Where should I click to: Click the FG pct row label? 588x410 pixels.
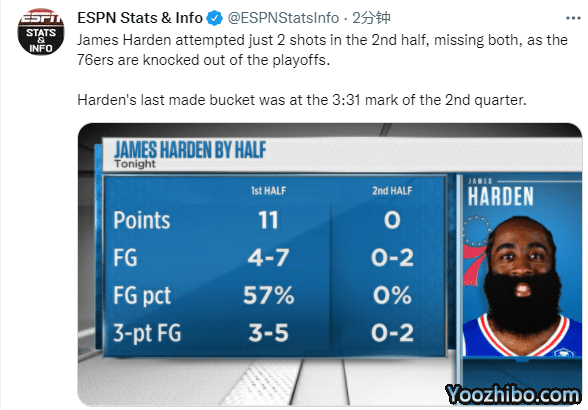[142, 296]
